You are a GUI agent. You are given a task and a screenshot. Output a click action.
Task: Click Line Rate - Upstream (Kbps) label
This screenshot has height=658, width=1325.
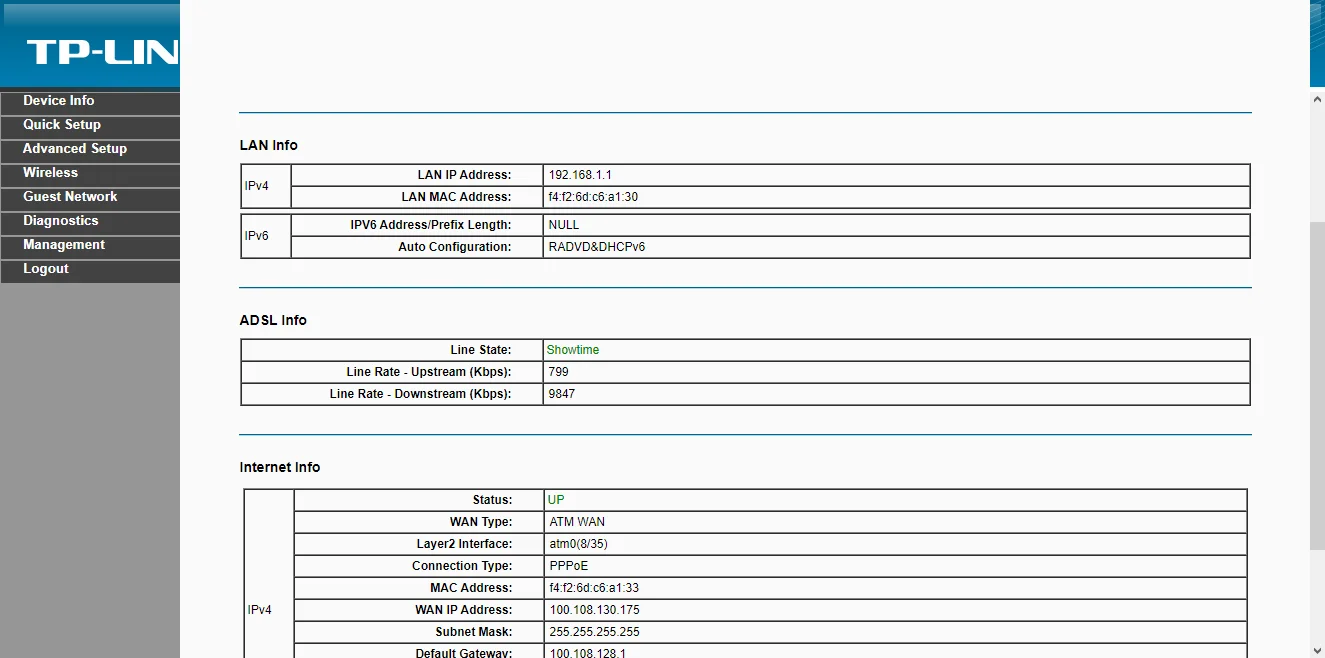coord(429,372)
